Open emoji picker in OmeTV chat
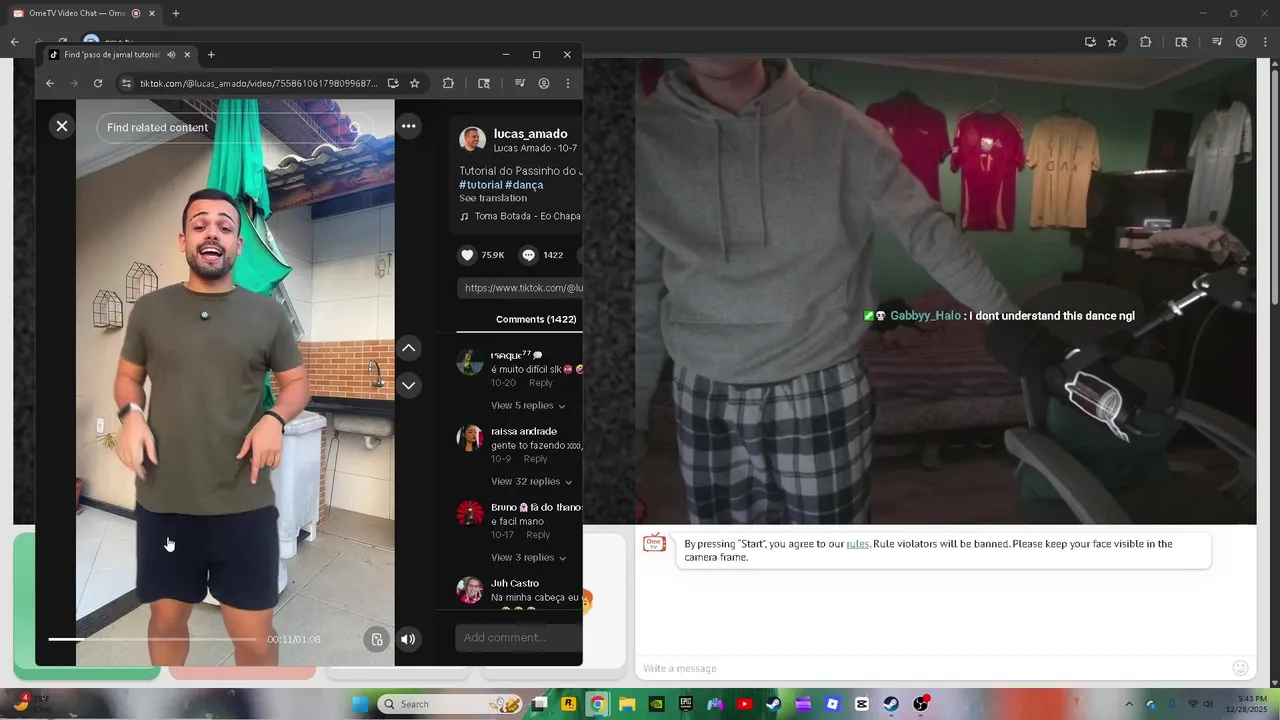Screen dimensions: 1280x720 tap(1241, 668)
